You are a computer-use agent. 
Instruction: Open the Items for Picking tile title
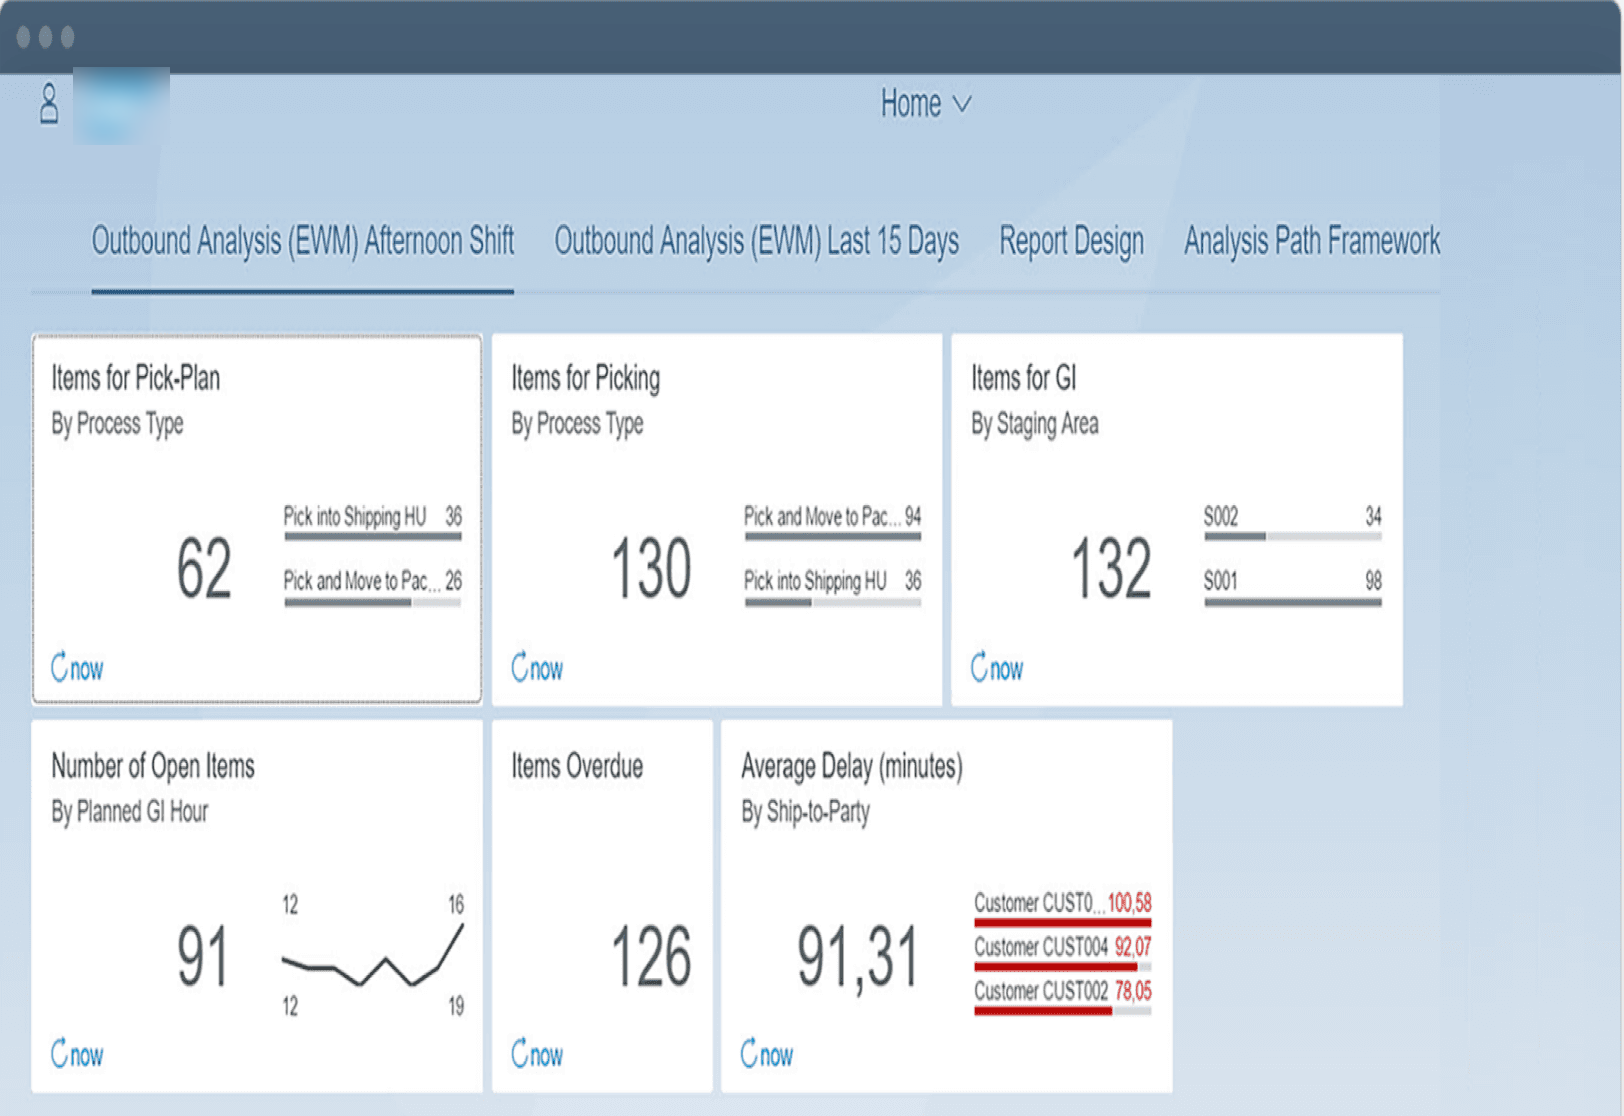coord(586,378)
